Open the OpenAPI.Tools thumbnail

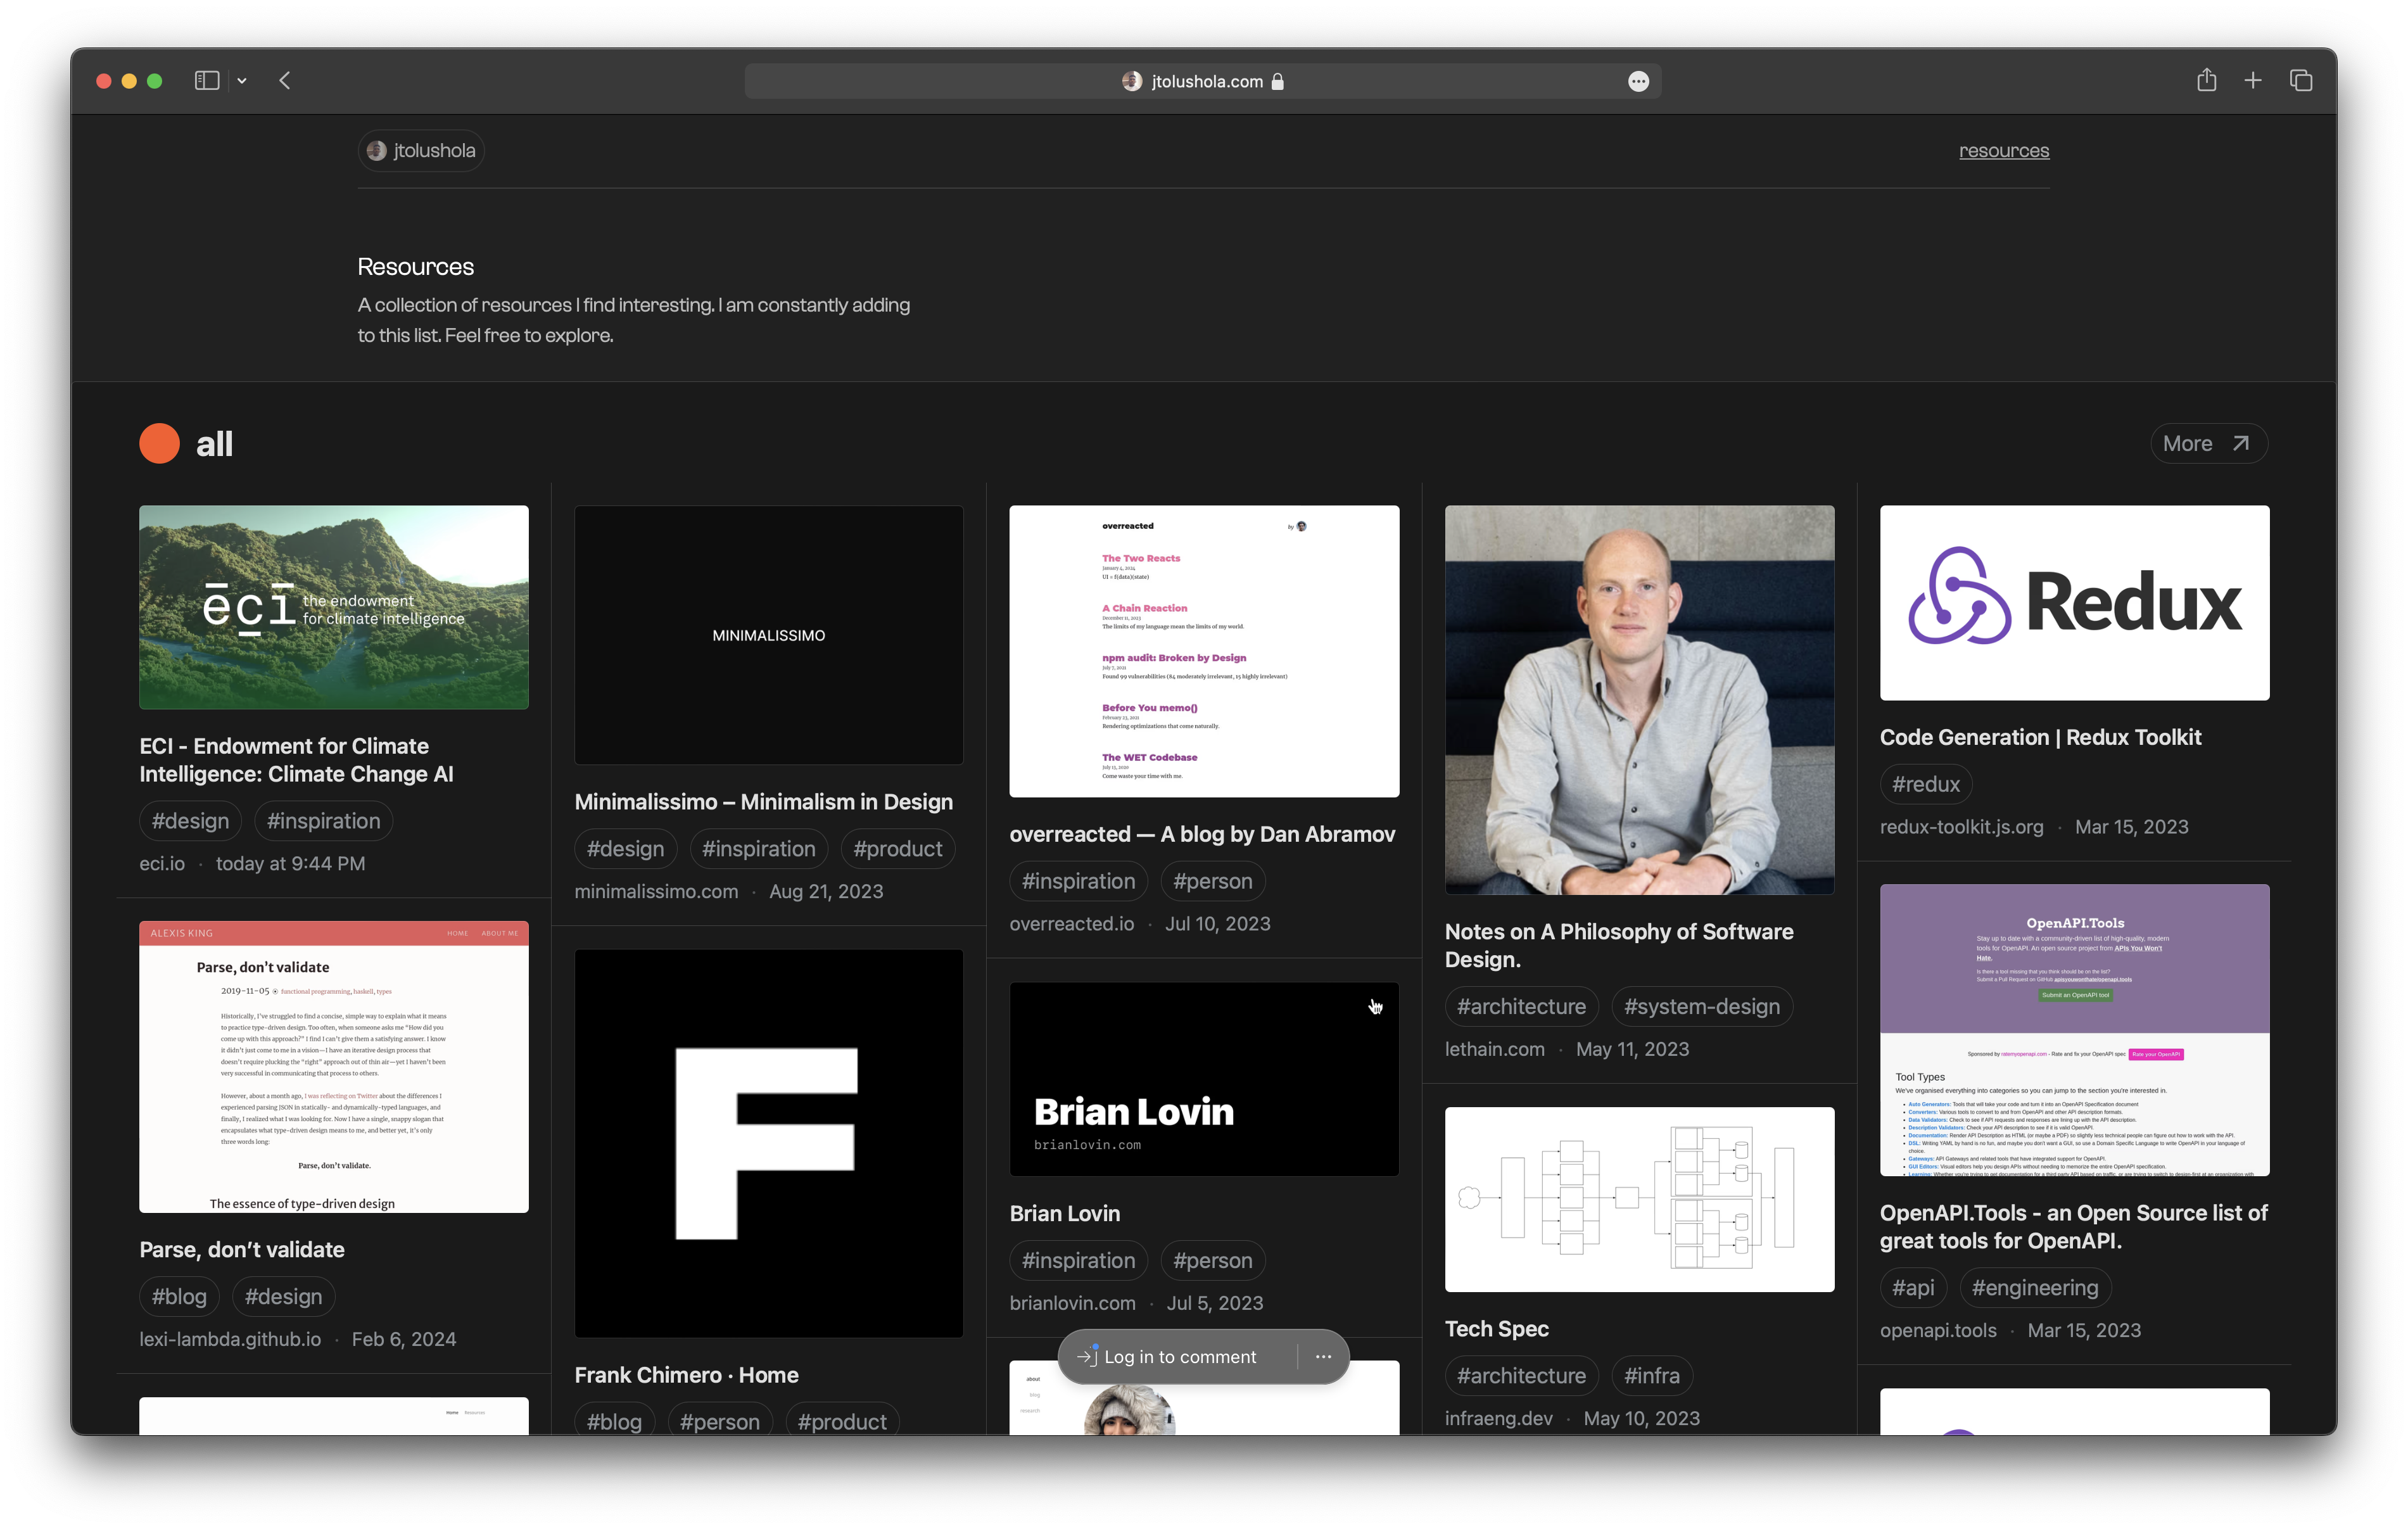coord(2075,1030)
